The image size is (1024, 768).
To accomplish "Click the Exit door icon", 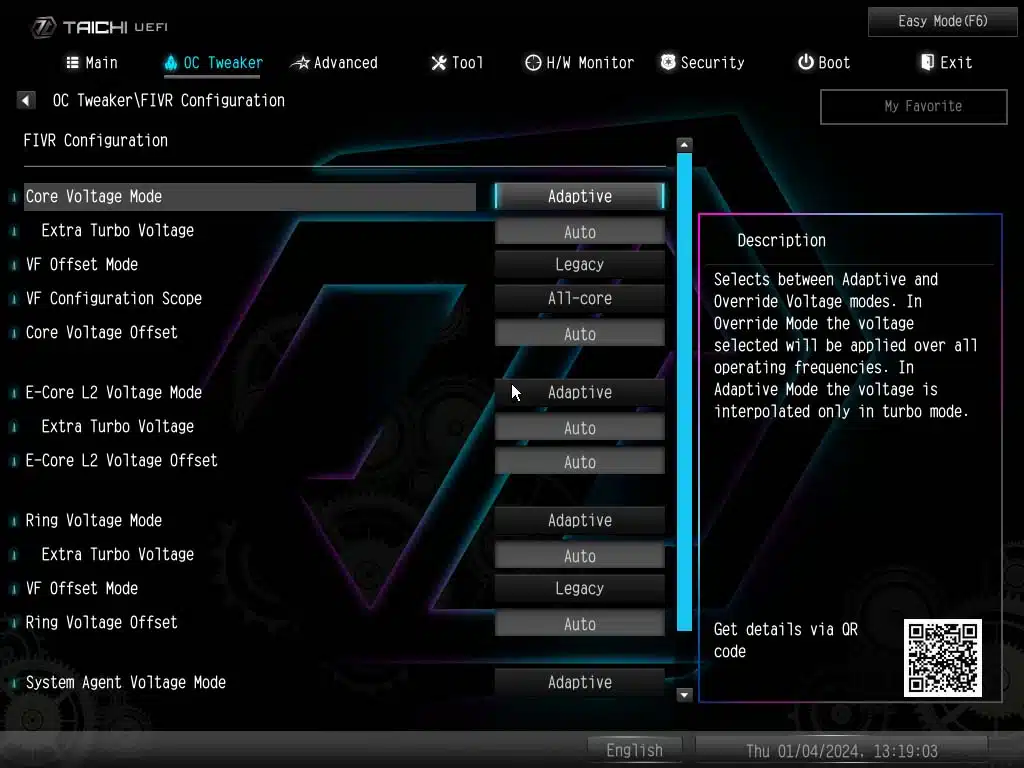I will pos(927,63).
